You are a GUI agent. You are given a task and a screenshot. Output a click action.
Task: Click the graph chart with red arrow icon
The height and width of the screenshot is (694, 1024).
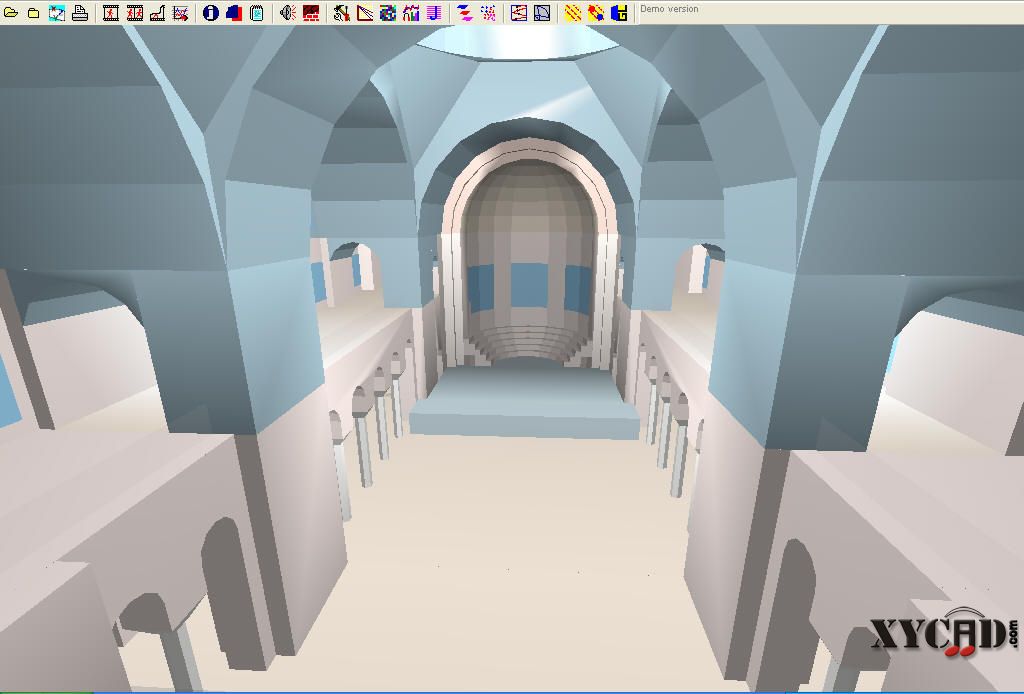pyautogui.click(x=181, y=12)
